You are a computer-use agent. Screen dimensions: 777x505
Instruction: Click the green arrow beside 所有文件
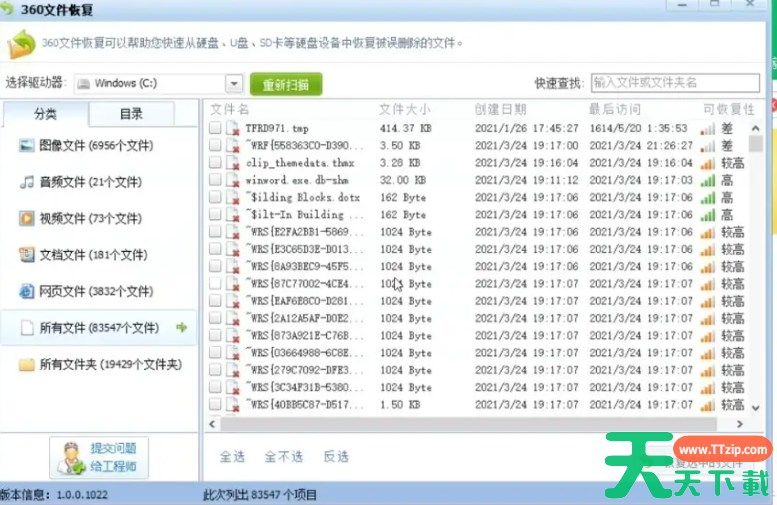[181, 327]
